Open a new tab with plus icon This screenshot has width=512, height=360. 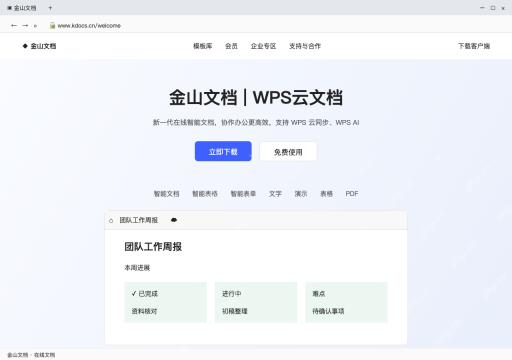(x=50, y=8)
